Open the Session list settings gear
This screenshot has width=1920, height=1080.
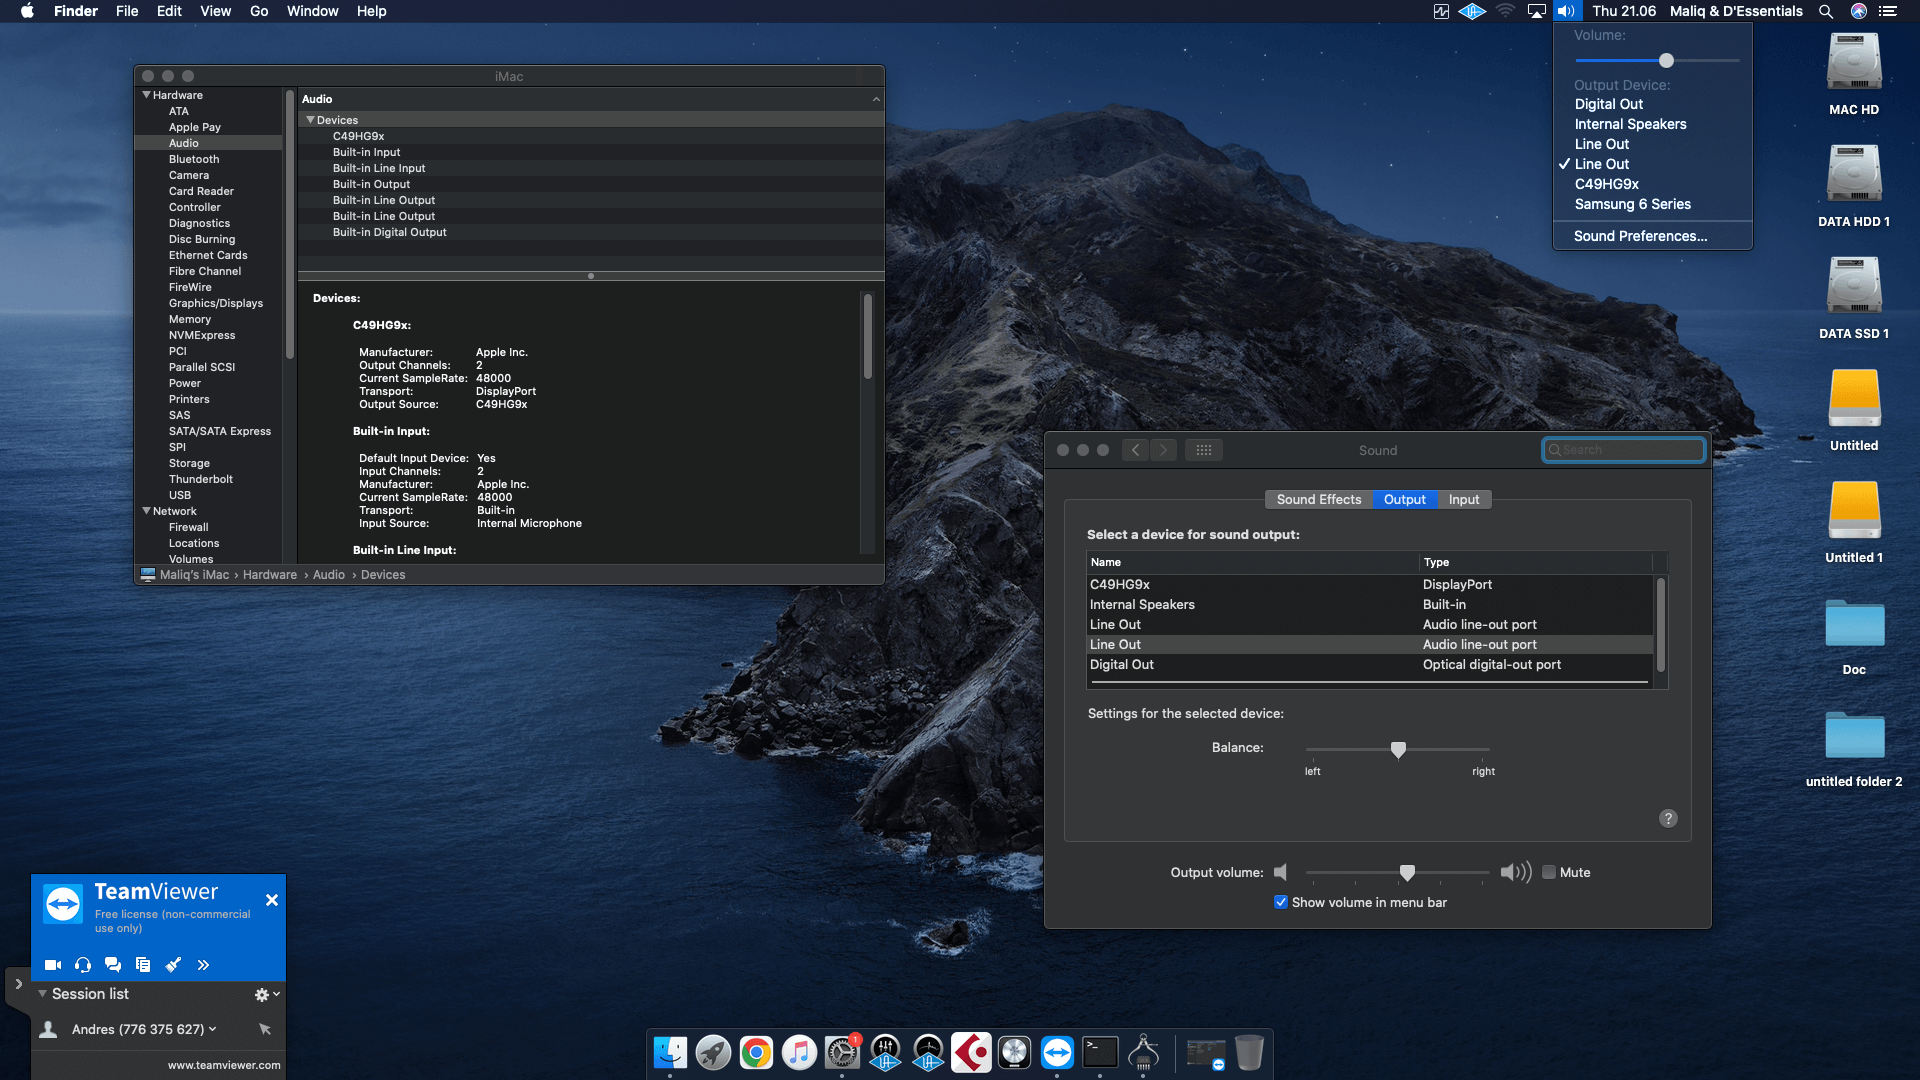[263, 994]
